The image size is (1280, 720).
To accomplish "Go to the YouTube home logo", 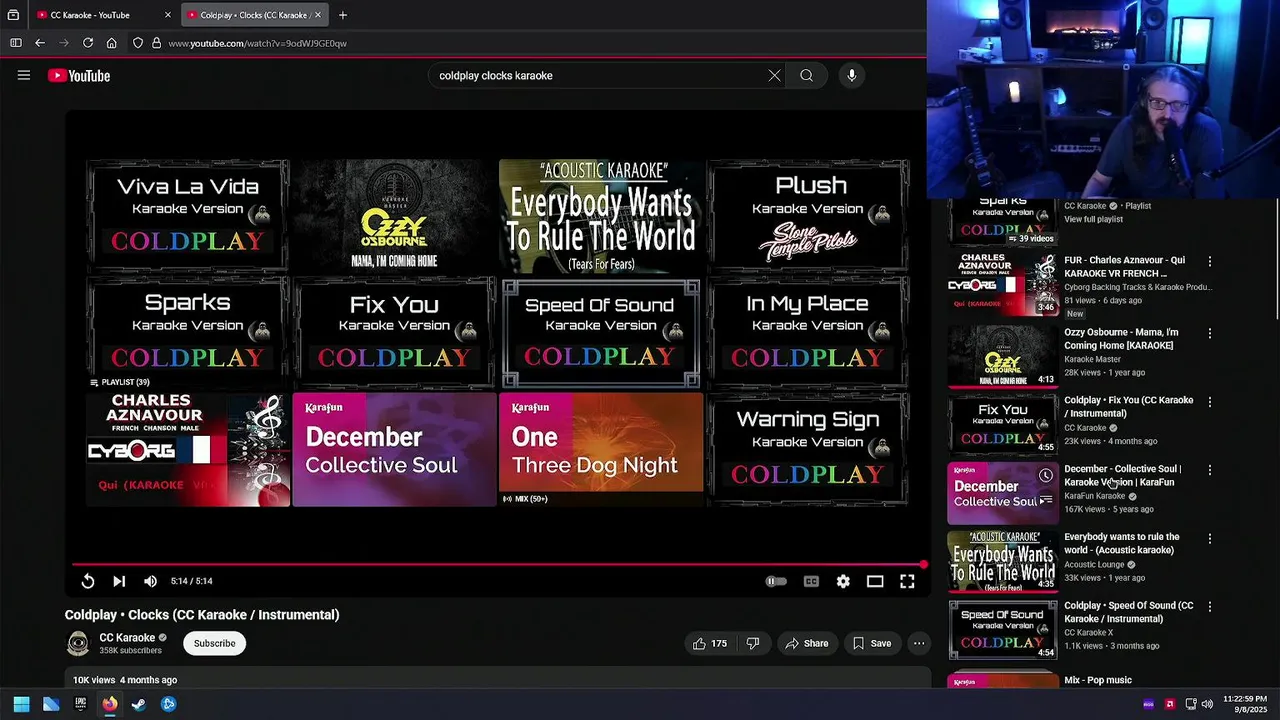I will point(79,76).
